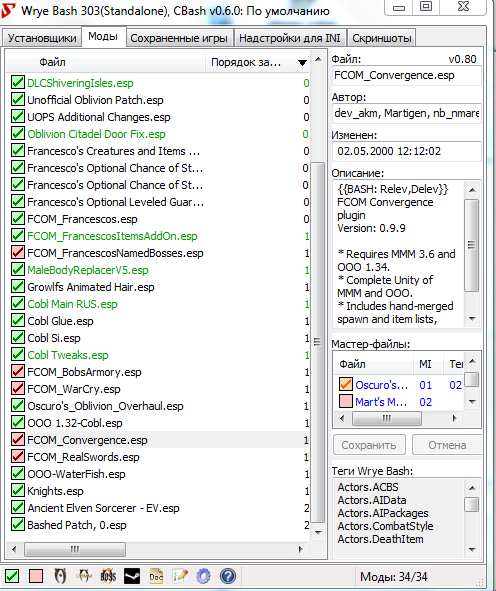Image resolution: width=496 pixels, height=591 pixels.
Task: Uncheck Unofficial Oblivion Patch.esp
Action: [x=18, y=100]
